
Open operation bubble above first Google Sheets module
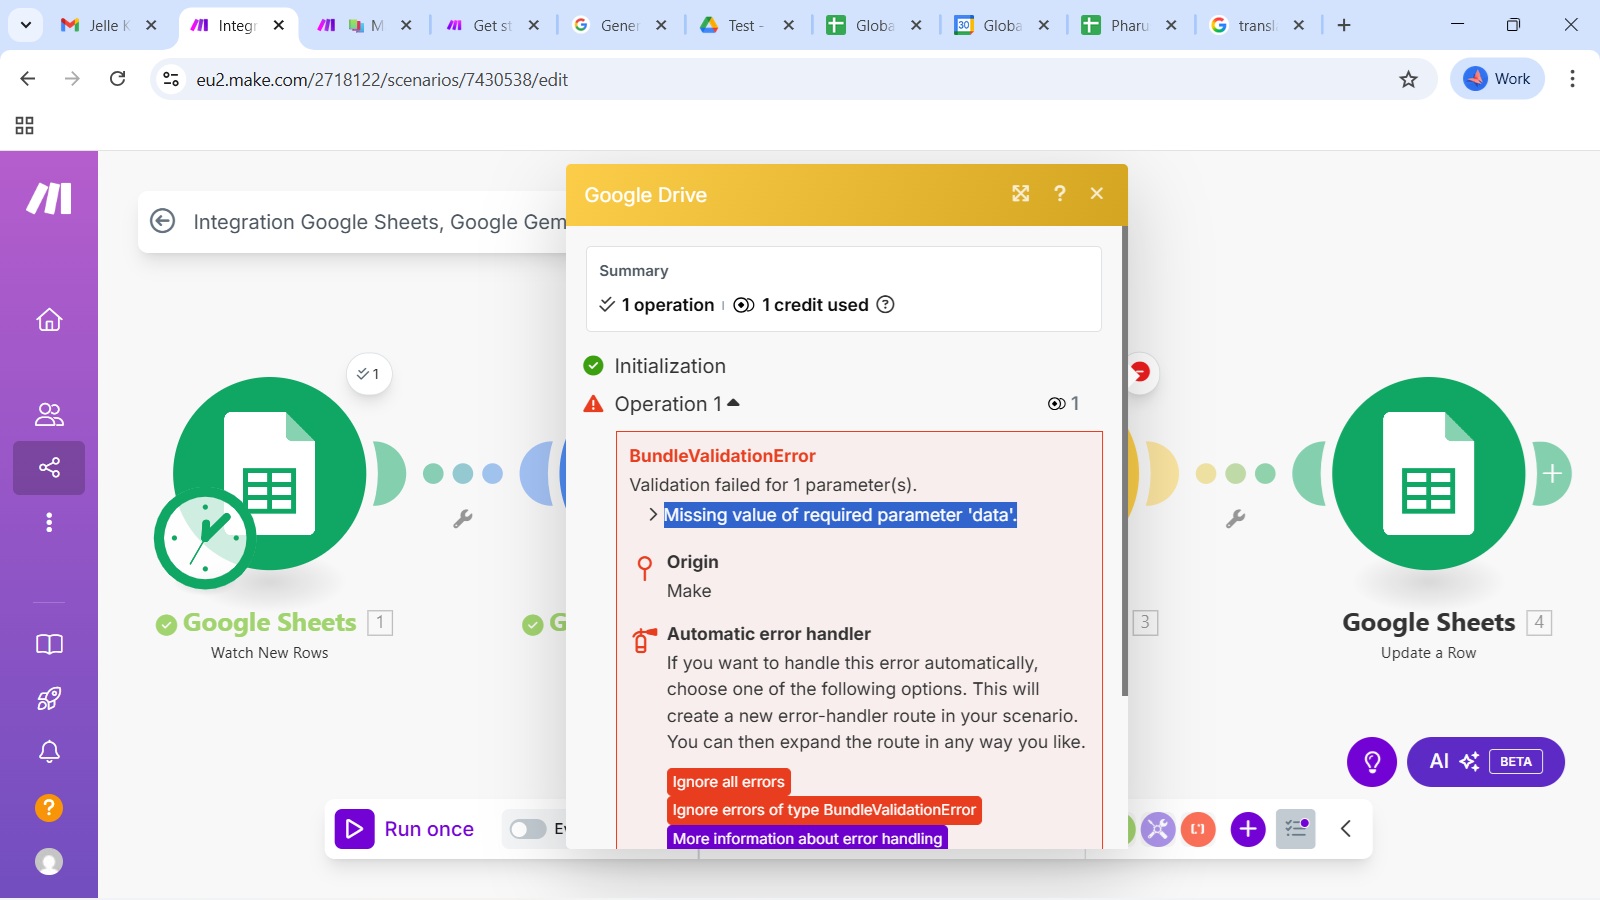pyautogui.click(x=369, y=374)
